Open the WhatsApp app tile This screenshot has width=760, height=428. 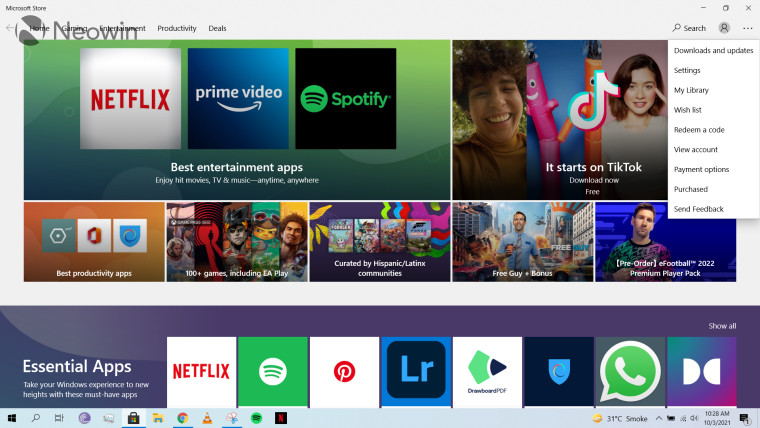click(x=630, y=372)
